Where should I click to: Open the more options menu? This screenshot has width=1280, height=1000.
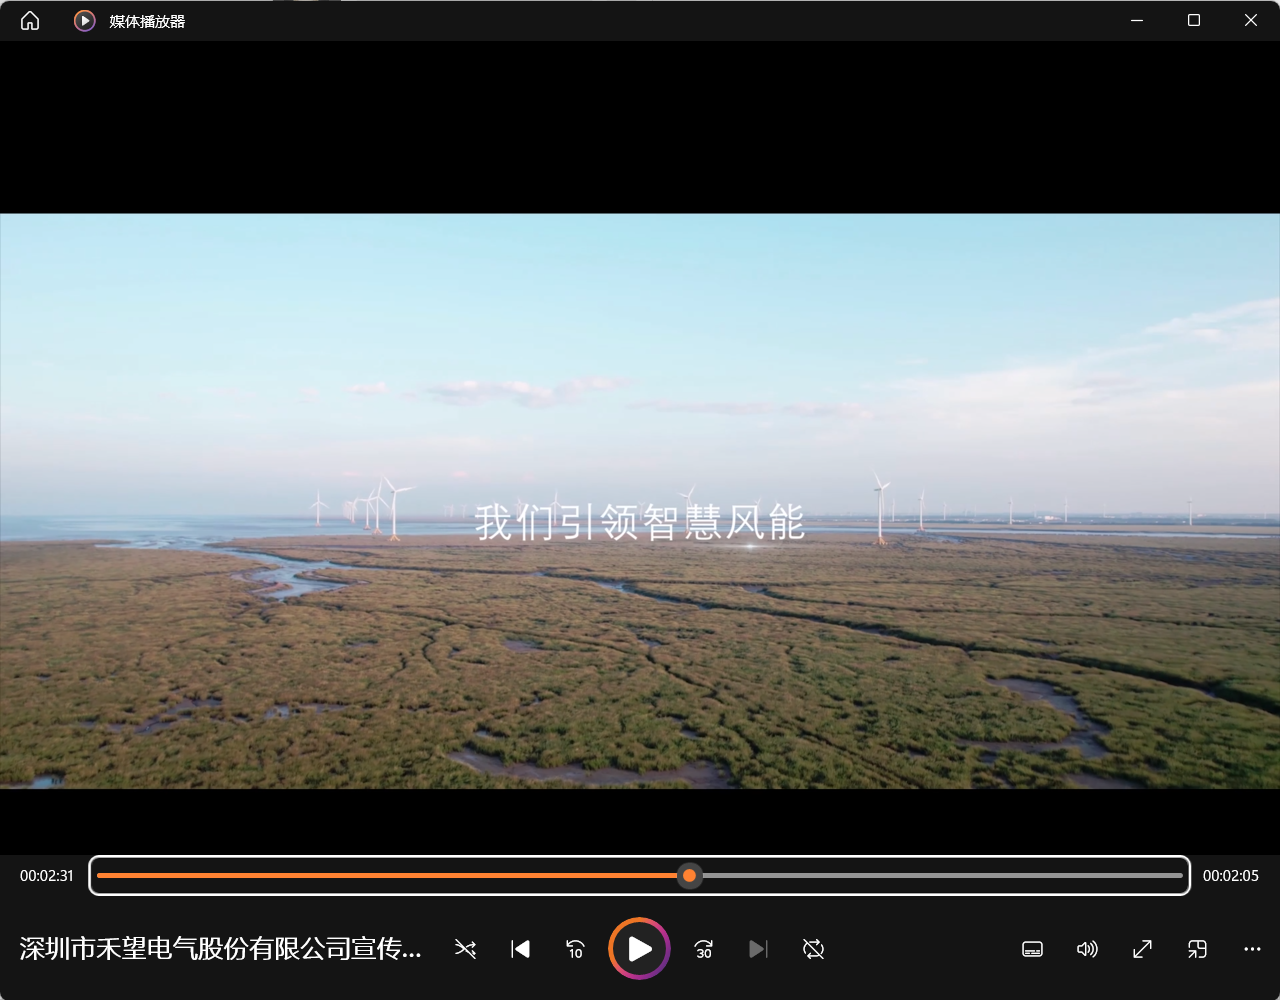click(x=1252, y=949)
